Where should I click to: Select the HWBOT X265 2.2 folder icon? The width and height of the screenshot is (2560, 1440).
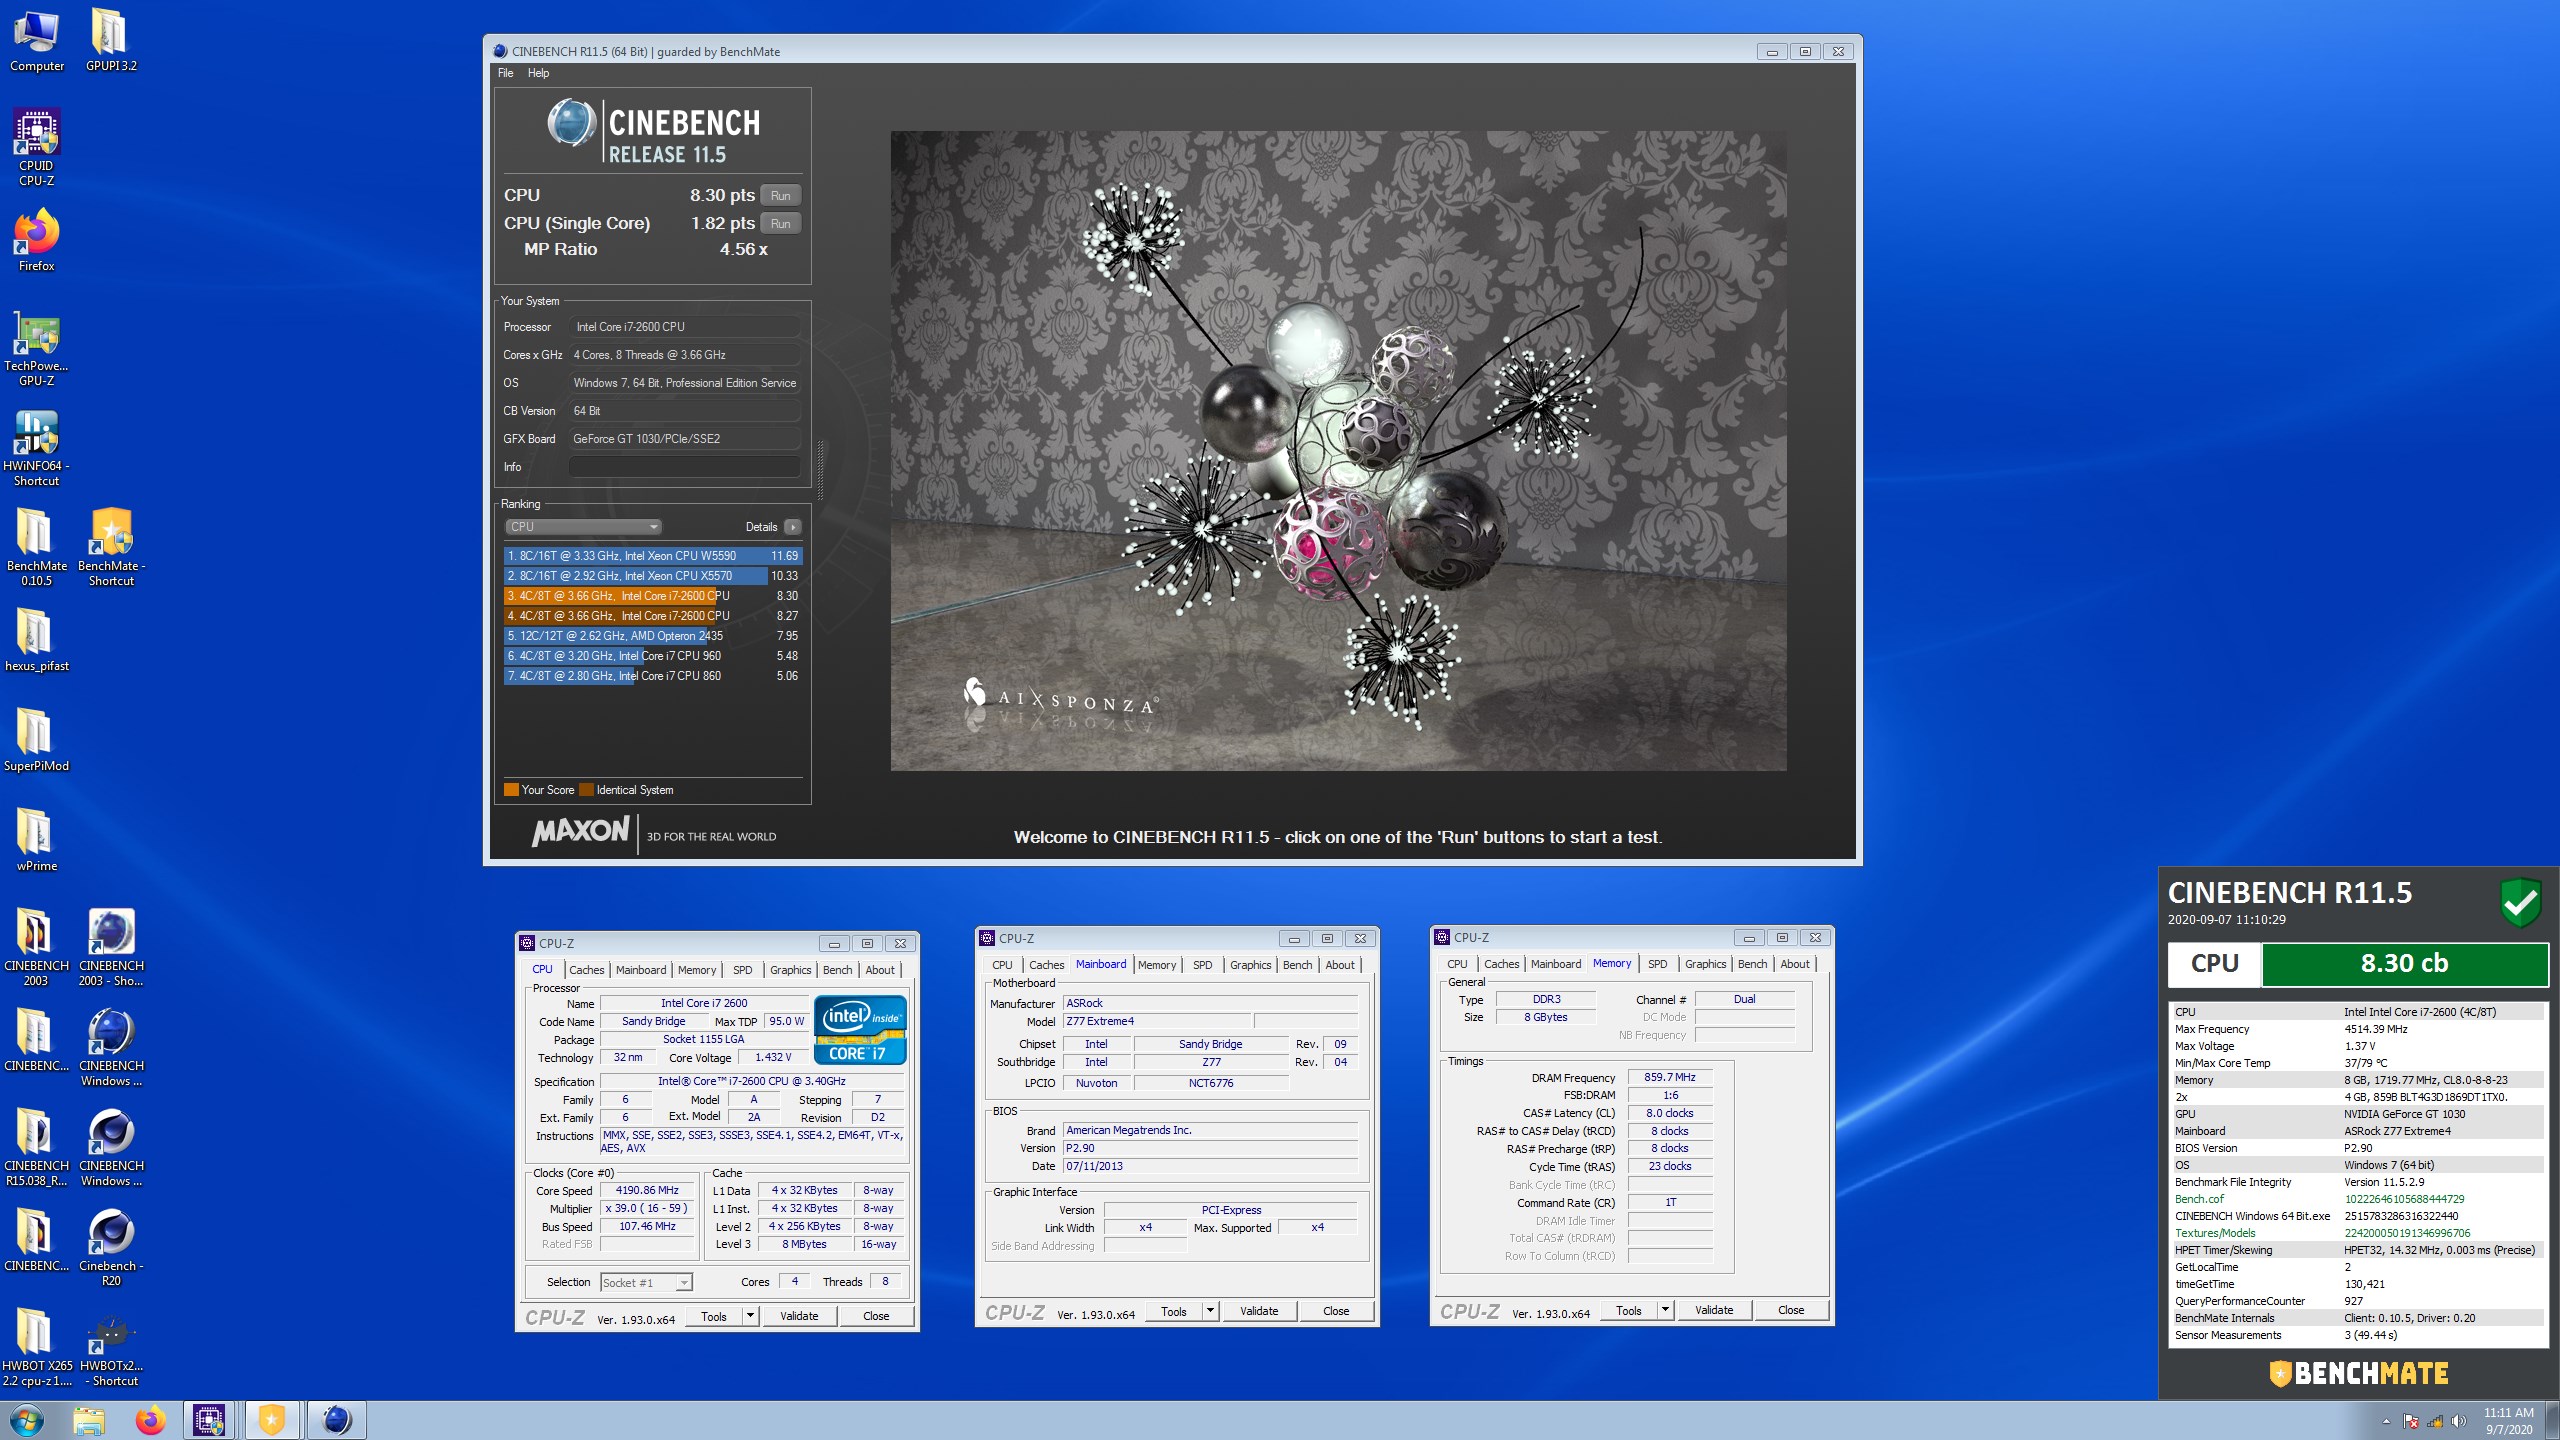tap(37, 1347)
